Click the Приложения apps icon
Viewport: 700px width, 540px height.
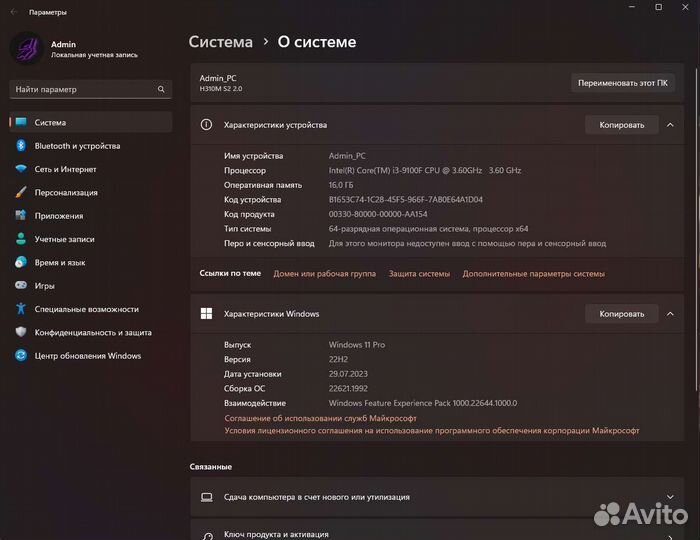[x=21, y=216]
